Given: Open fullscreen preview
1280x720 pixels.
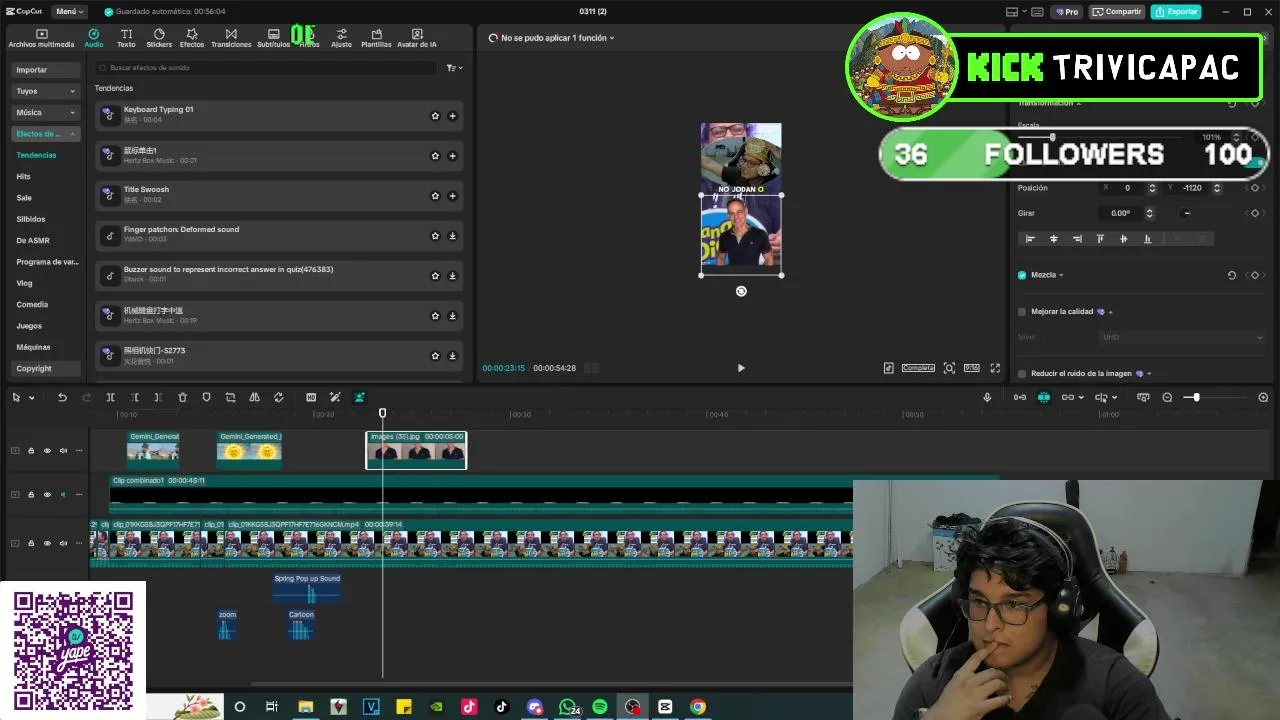Looking at the screenshot, I should tap(995, 368).
